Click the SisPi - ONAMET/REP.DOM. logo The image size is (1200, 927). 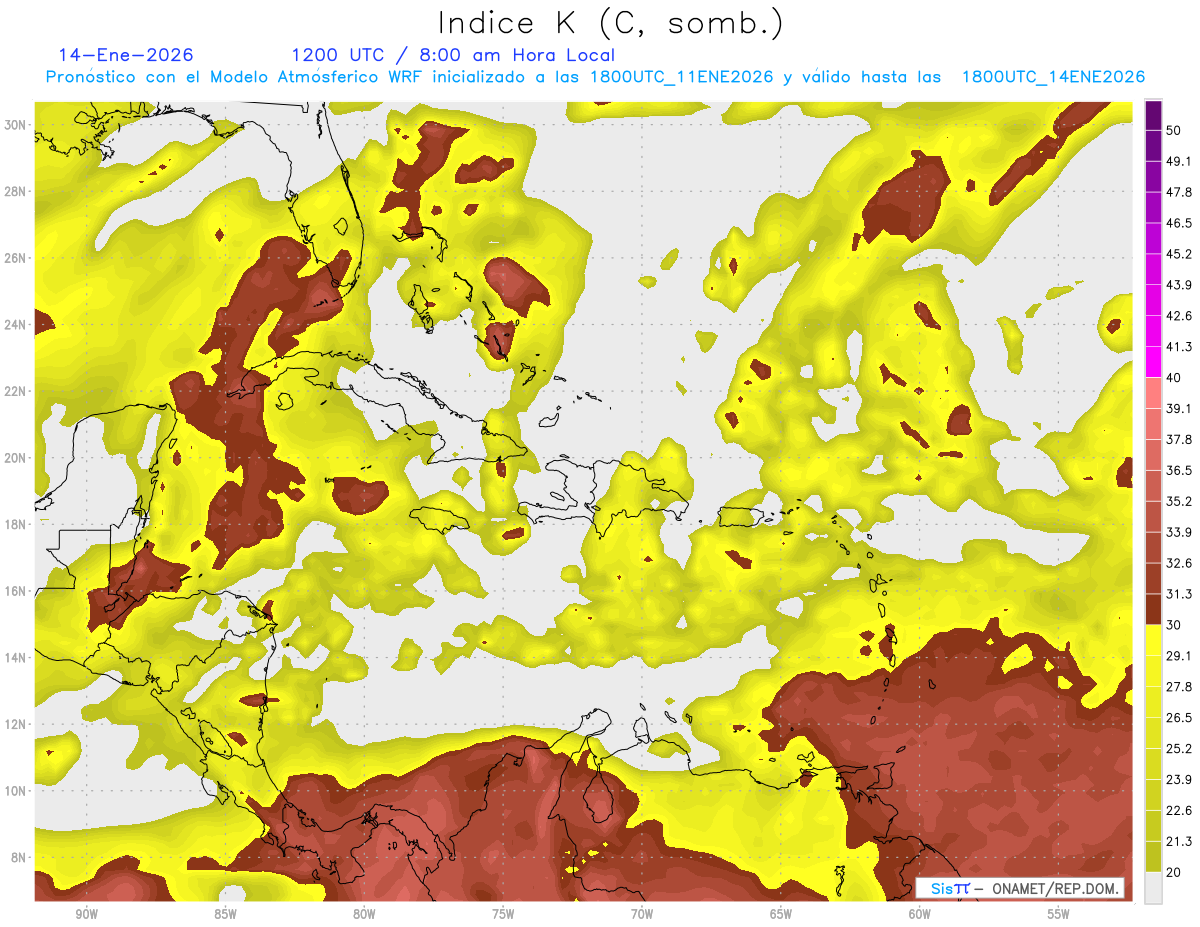point(1019,888)
